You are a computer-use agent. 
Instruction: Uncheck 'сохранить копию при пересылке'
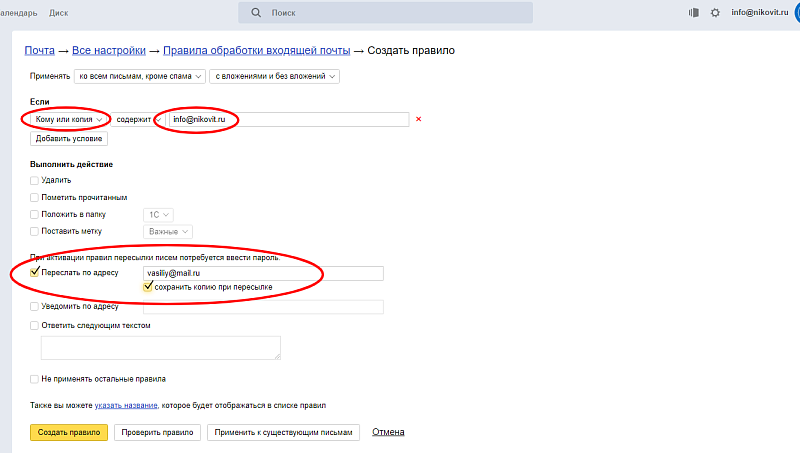point(149,287)
